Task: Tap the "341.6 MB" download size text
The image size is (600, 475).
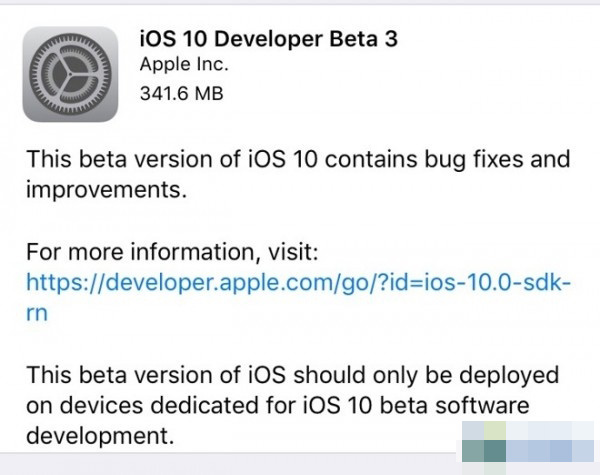Action: [181, 94]
